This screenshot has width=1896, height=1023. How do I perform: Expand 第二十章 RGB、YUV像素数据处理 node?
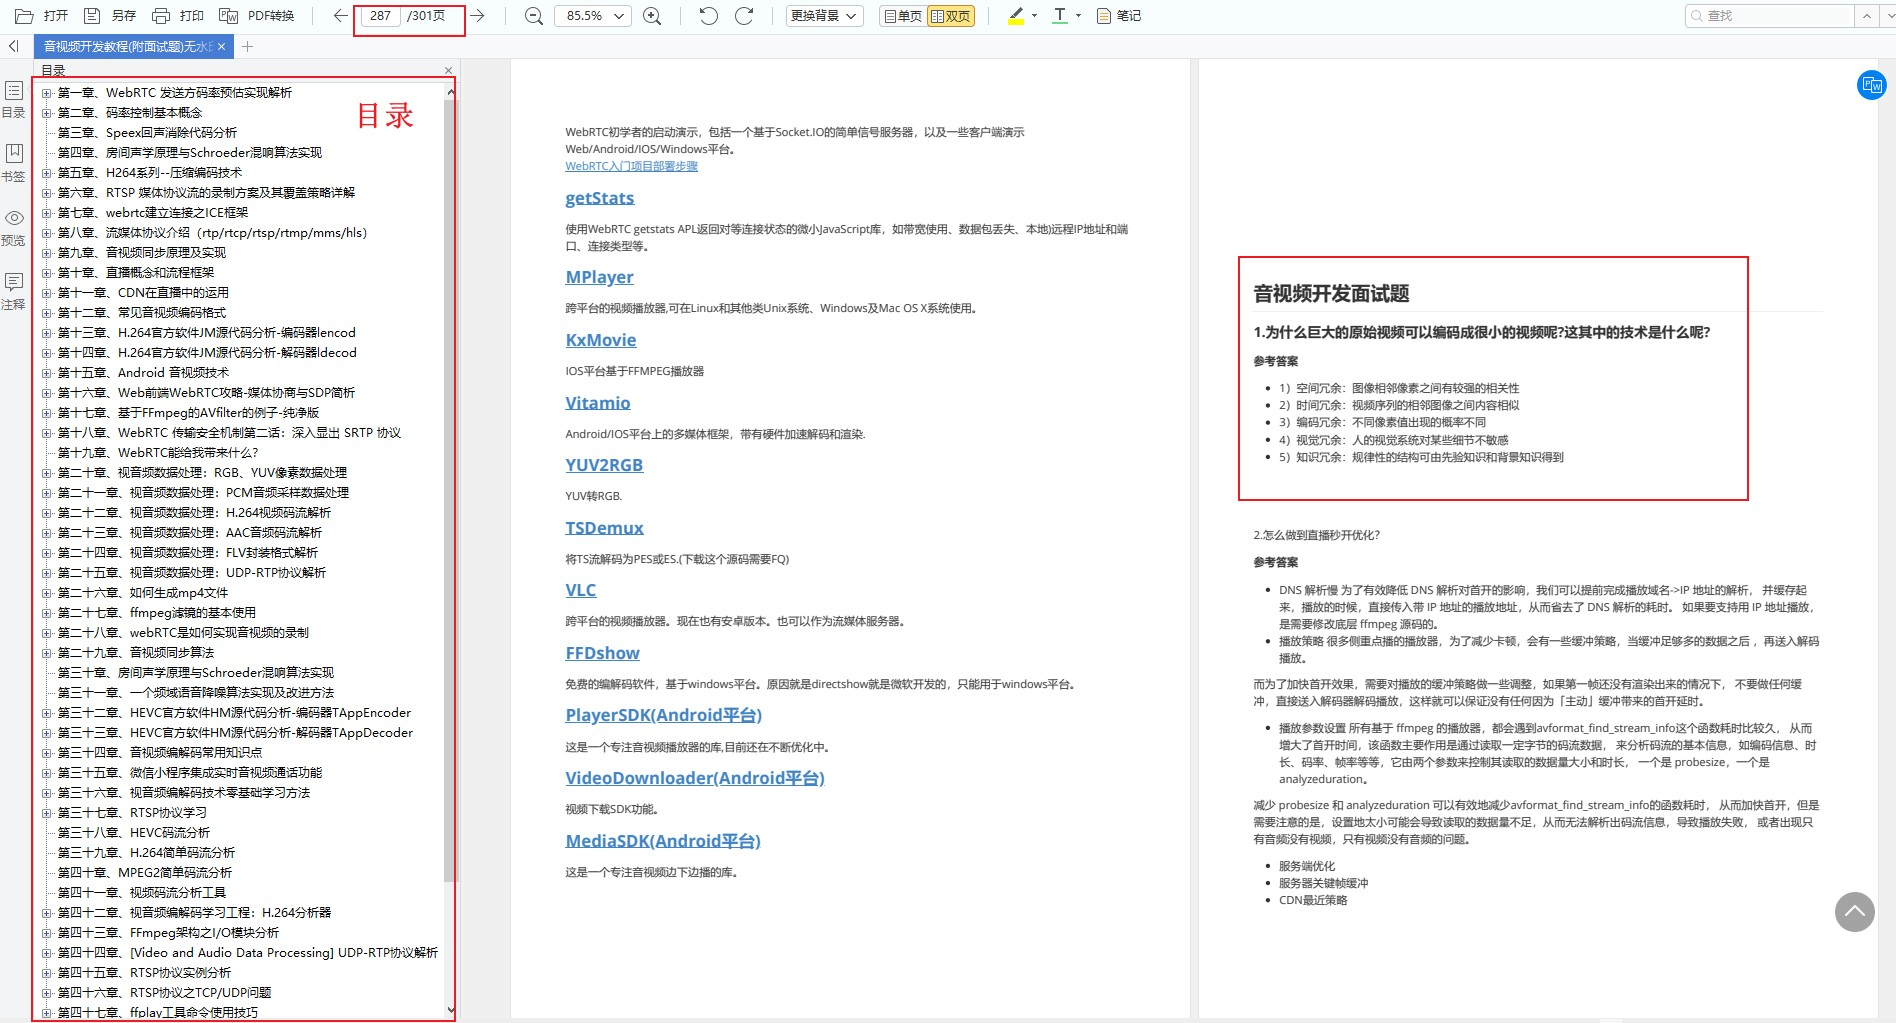click(x=46, y=473)
